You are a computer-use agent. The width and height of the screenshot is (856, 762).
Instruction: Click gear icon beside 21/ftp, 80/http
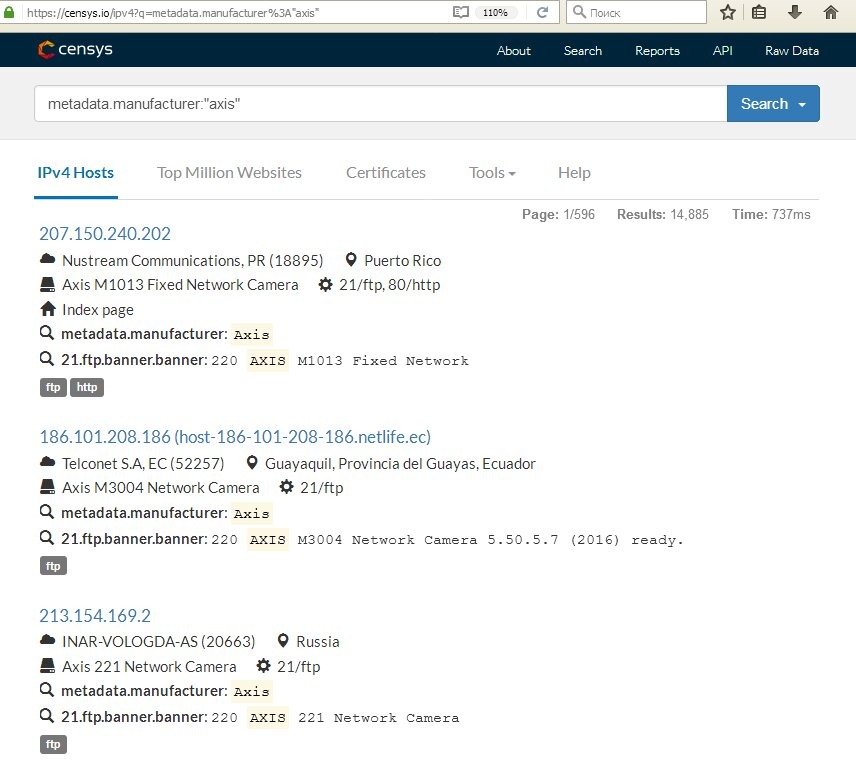tap(325, 284)
